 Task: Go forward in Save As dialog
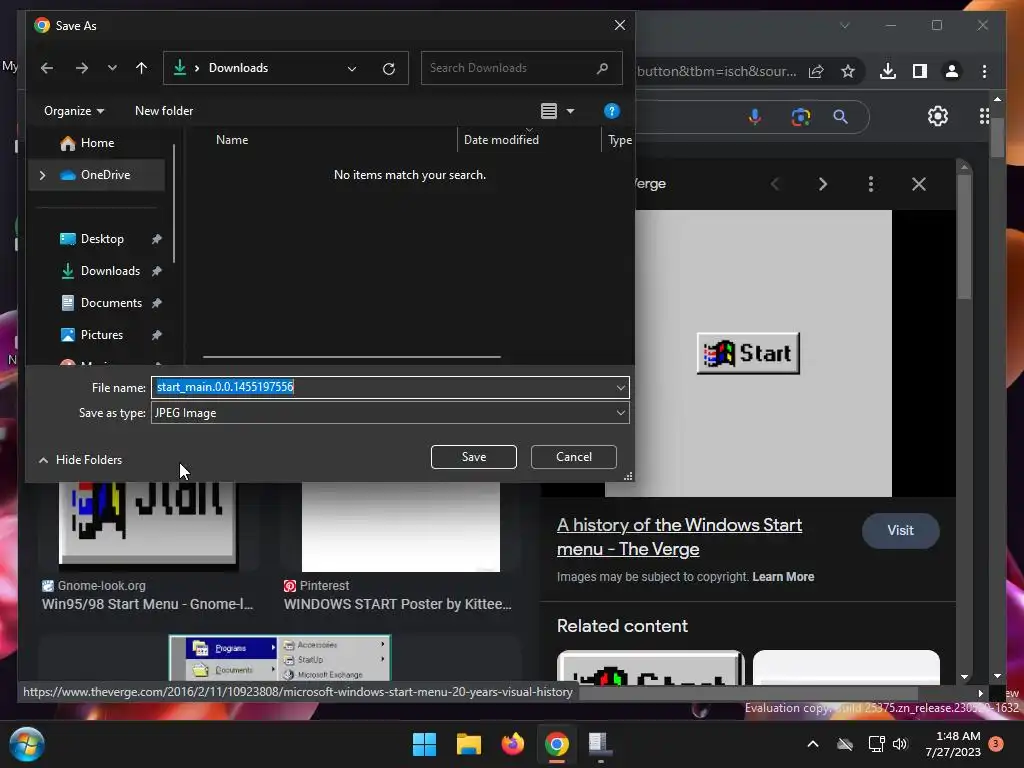click(x=82, y=68)
